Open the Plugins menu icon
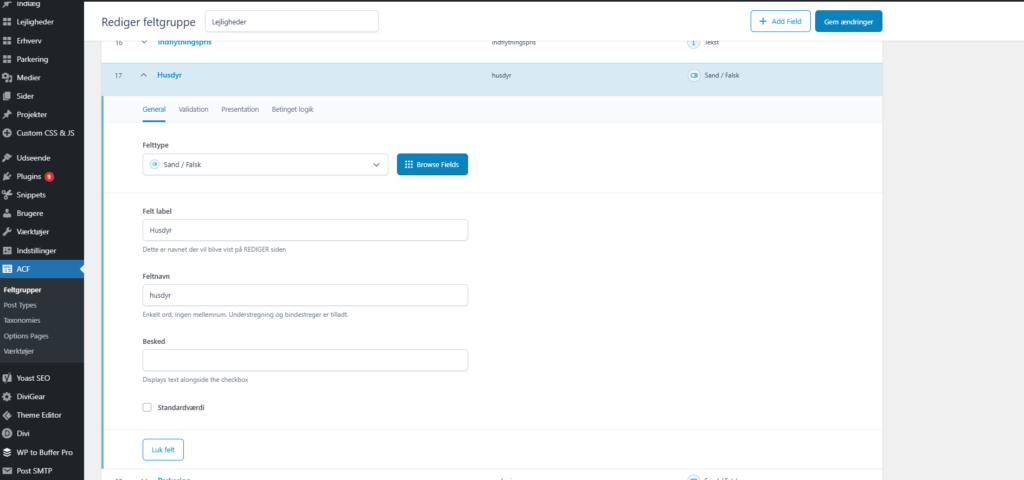This screenshot has width=1024, height=480. [x=7, y=176]
